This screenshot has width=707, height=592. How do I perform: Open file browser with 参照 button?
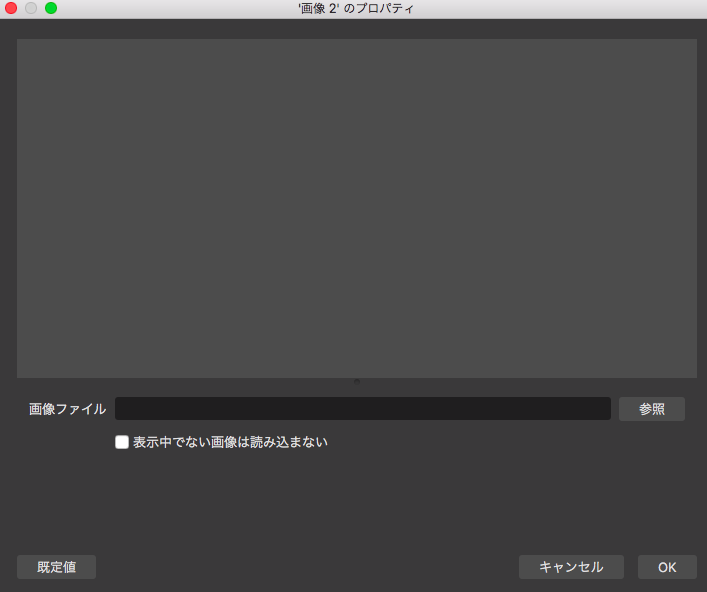click(x=652, y=409)
